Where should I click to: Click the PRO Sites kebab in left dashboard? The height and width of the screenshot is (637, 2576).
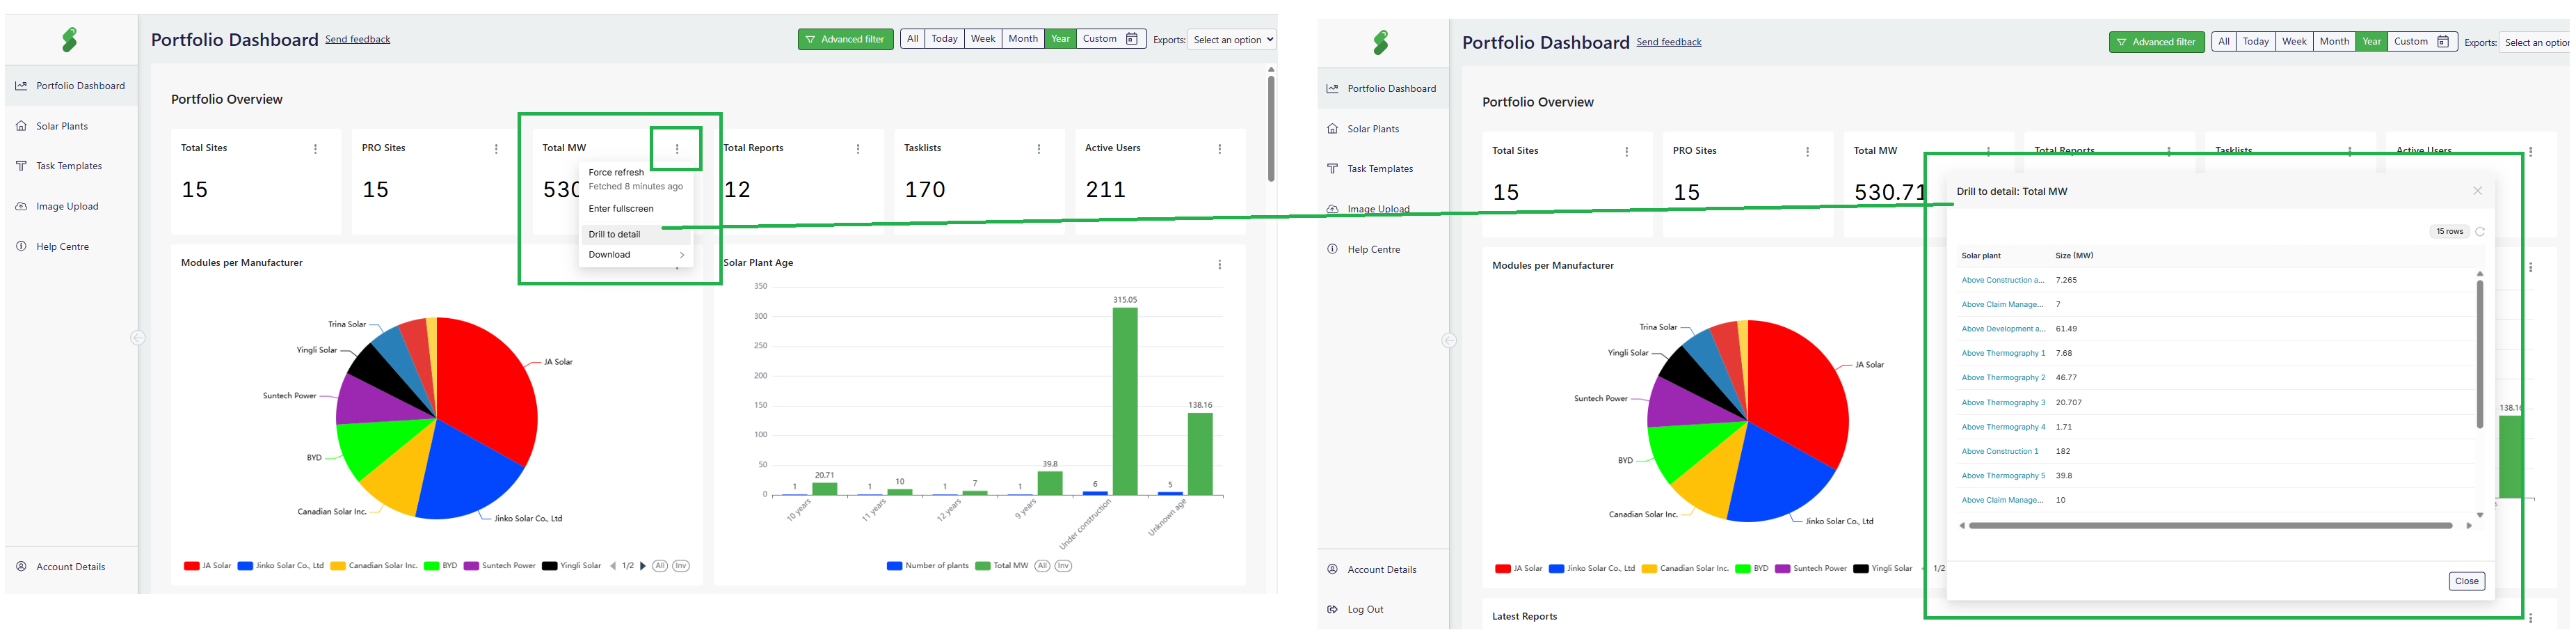pos(496,149)
